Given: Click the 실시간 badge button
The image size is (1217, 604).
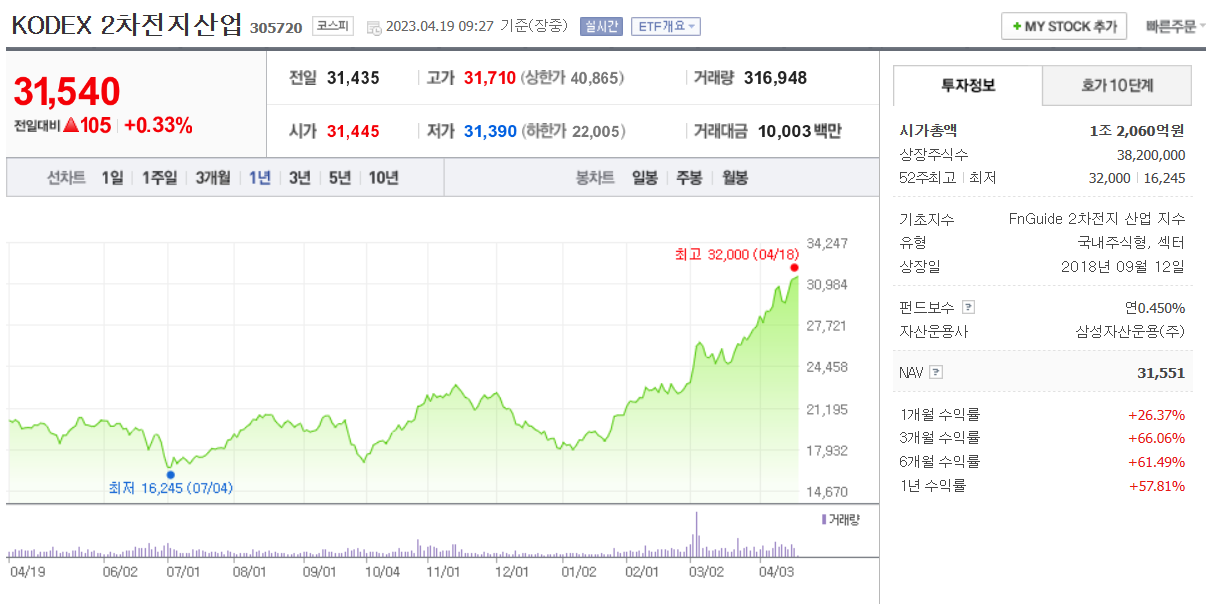Looking at the screenshot, I should 601,26.
